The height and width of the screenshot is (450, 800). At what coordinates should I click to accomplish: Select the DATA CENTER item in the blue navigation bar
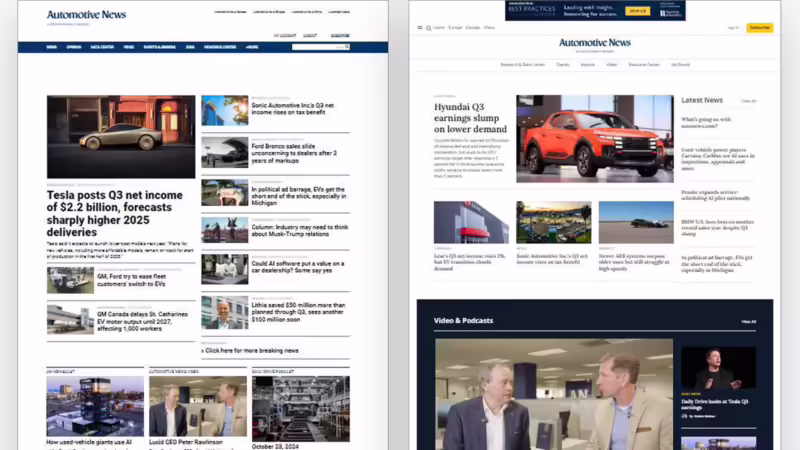(x=102, y=47)
